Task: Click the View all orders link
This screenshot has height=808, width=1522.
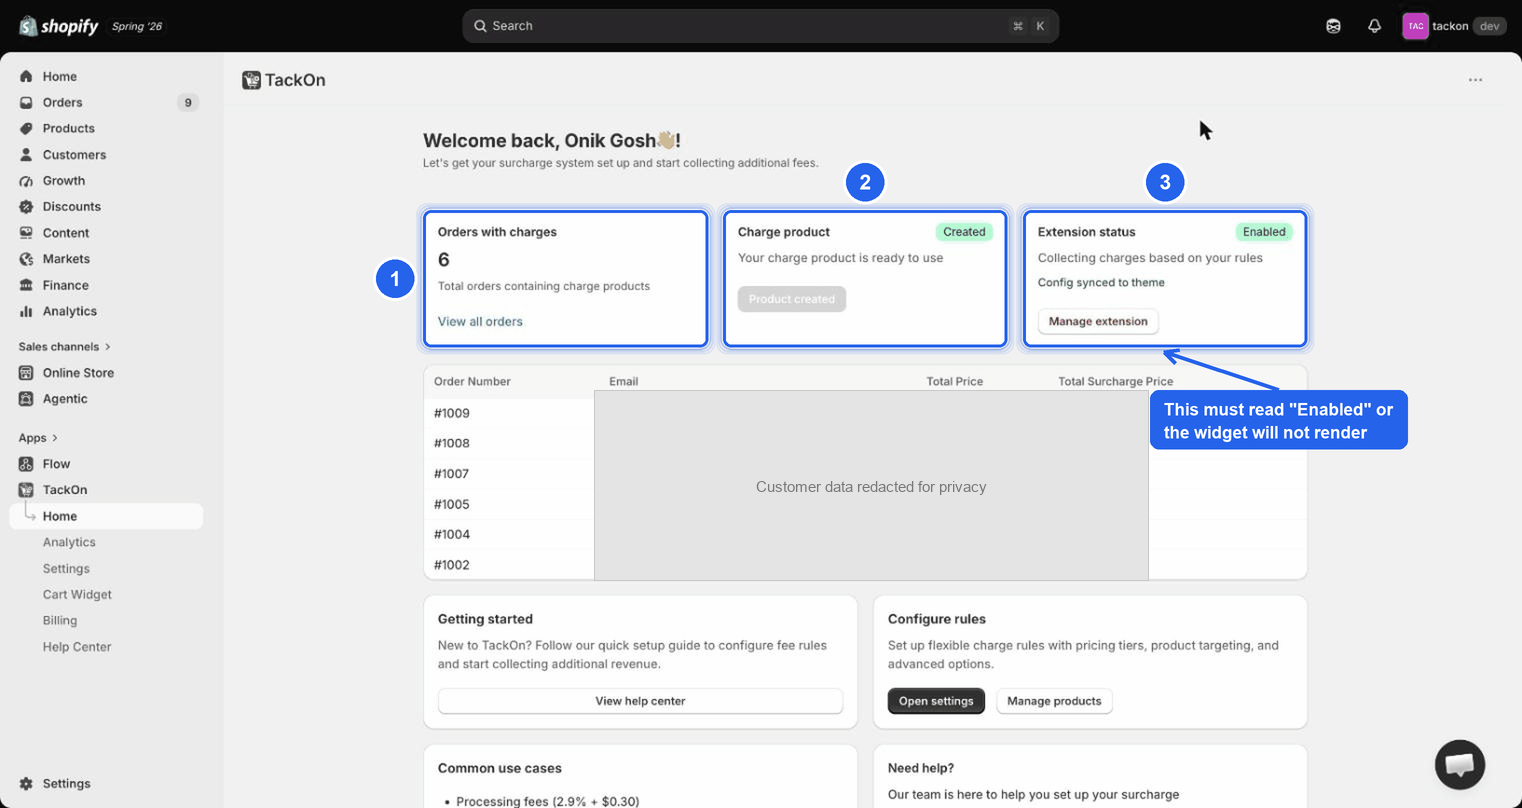Action: pyautogui.click(x=480, y=322)
